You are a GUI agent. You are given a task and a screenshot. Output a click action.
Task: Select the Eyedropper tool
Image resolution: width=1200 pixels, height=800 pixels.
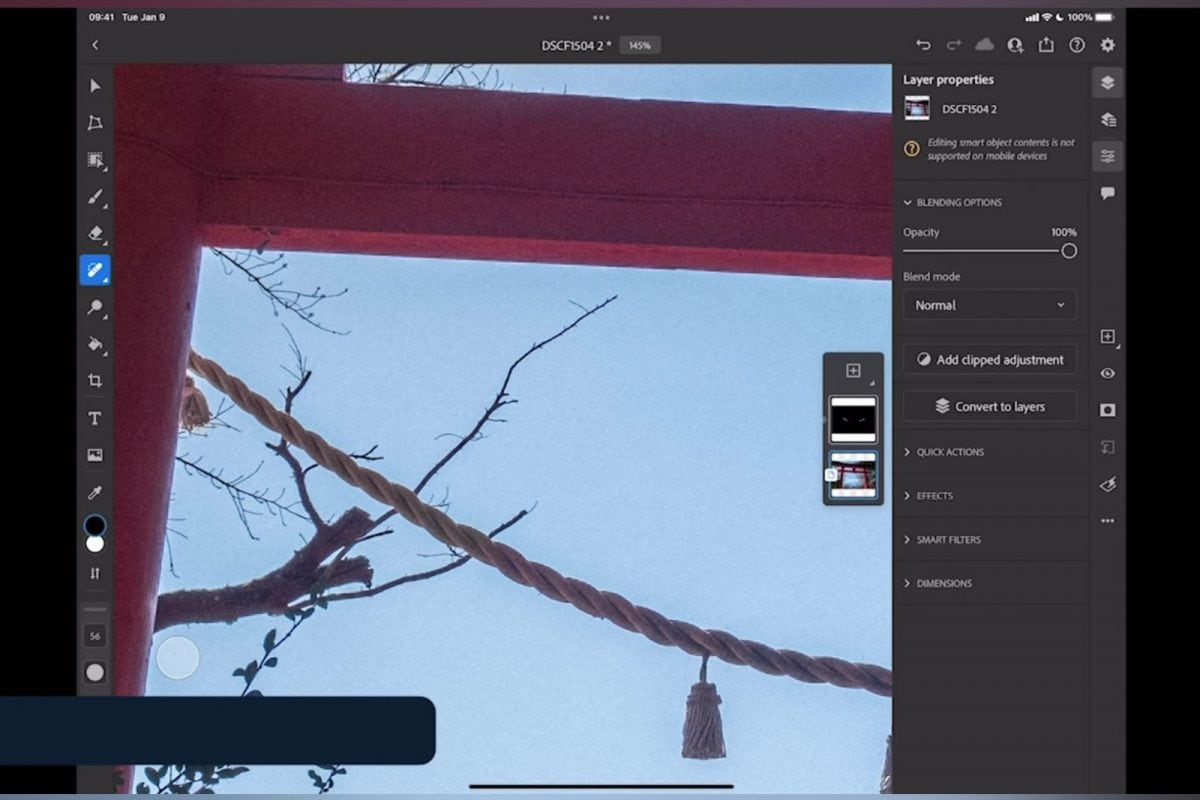point(95,492)
